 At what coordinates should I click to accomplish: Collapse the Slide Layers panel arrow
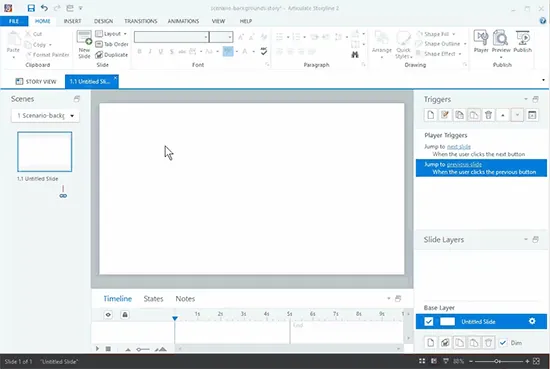click(526, 239)
